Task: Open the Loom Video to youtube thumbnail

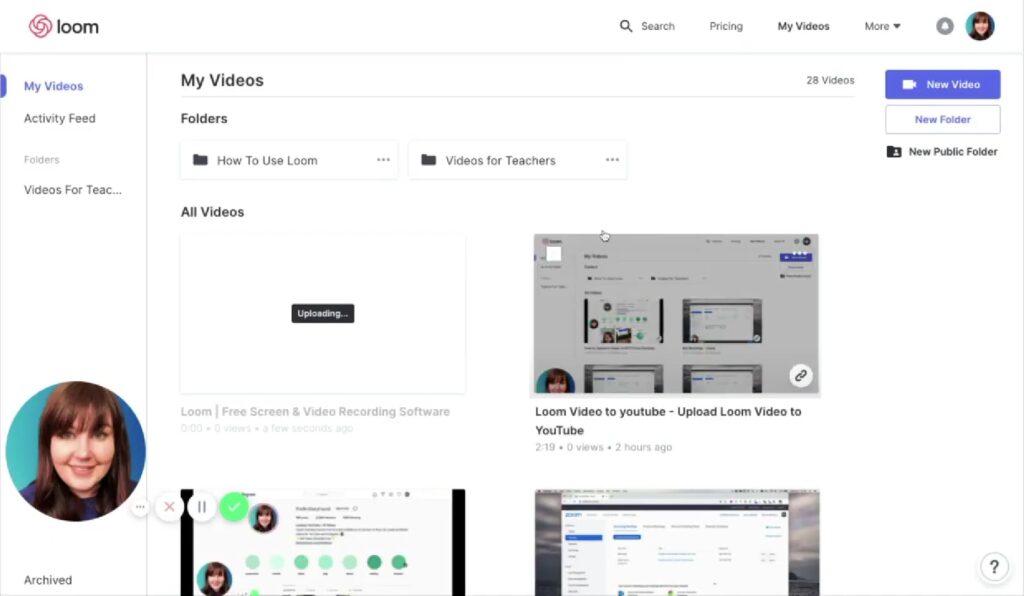Action: [x=676, y=314]
